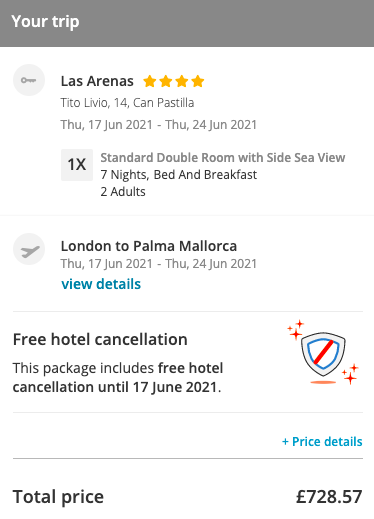Viewport: 374px width, 519px height.
Task: Click the 7 Nights, Bed And Breakfast text
Action: pyautogui.click(x=179, y=175)
